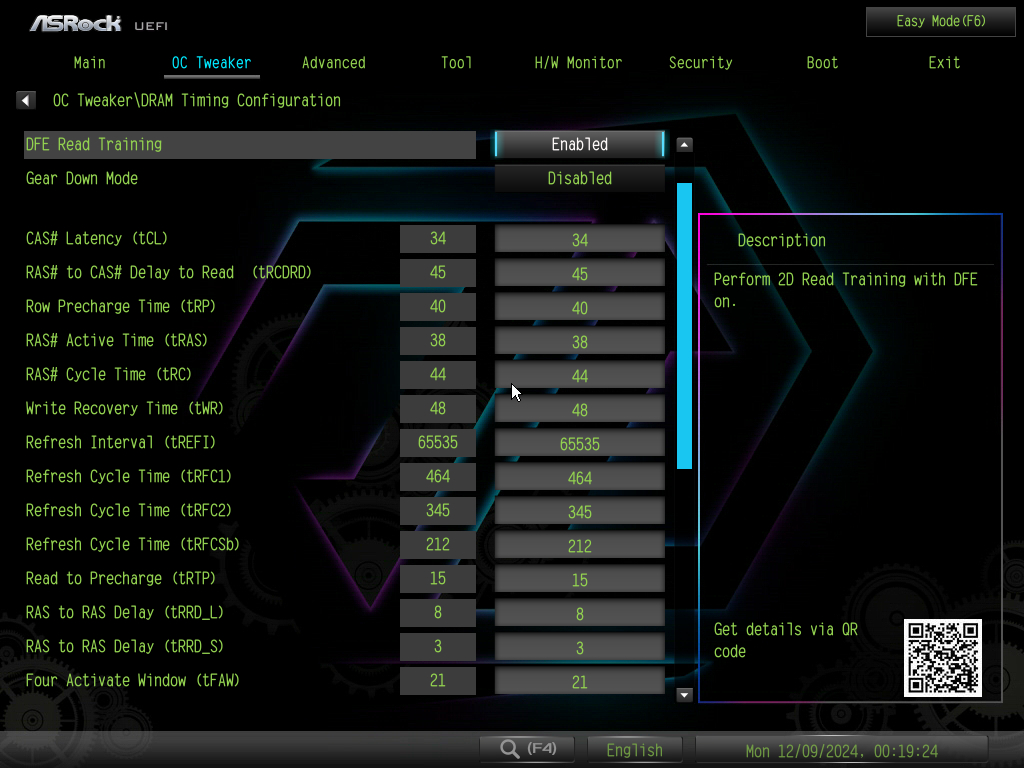This screenshot has height=768, width=1024.
Task: Click the Get details via QR code text
Action: (x=786, y=640)
